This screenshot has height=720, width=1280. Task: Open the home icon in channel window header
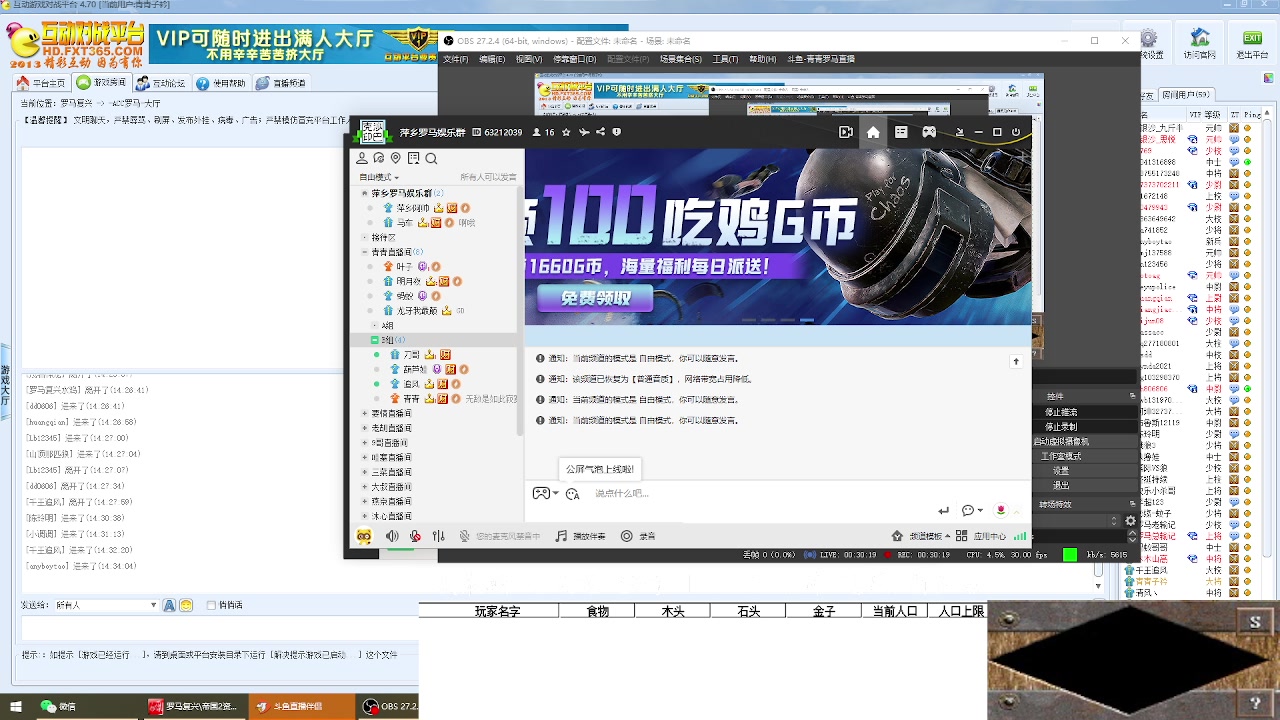873,132
